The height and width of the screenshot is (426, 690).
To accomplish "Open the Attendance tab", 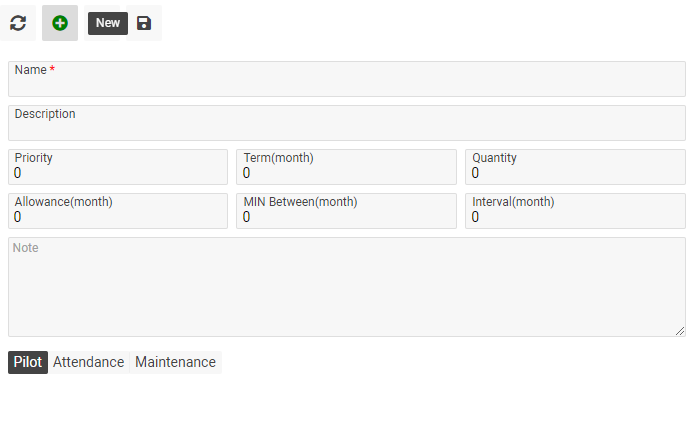I will coord(88,362).
